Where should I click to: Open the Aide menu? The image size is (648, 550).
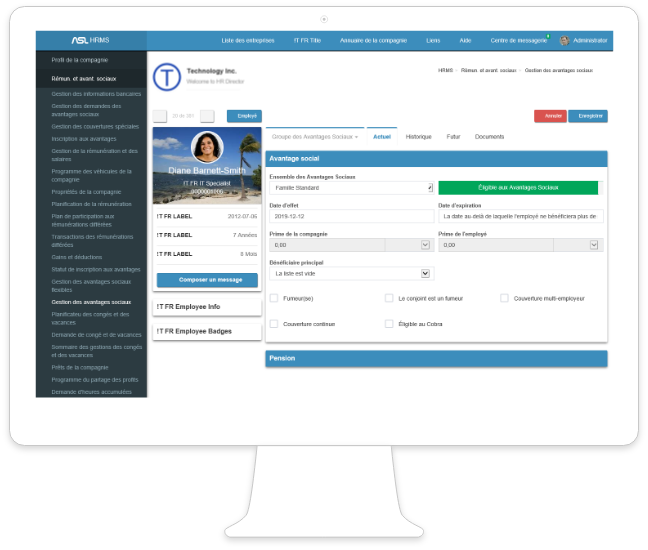(x=465, y=40)
